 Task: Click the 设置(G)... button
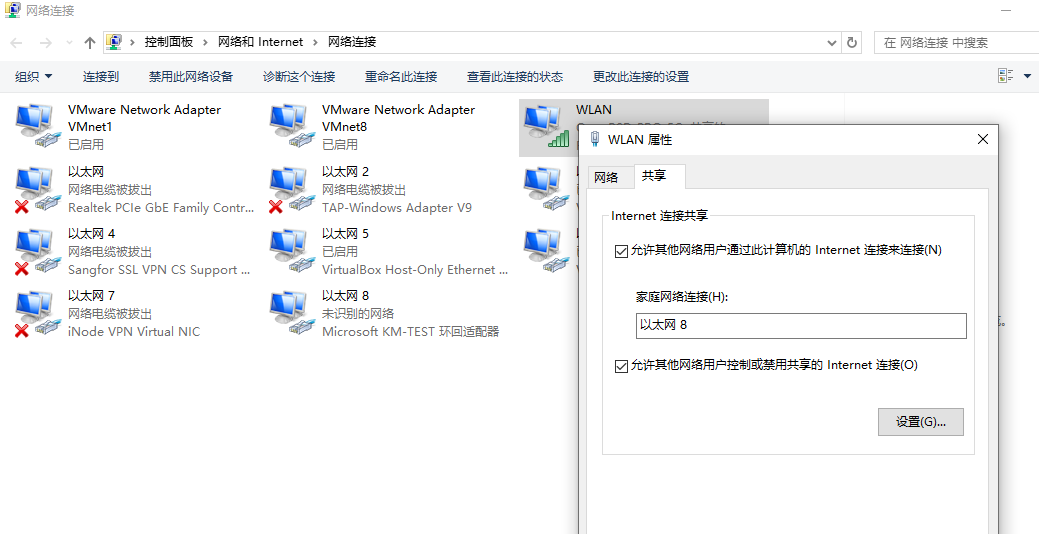[920, 422]
